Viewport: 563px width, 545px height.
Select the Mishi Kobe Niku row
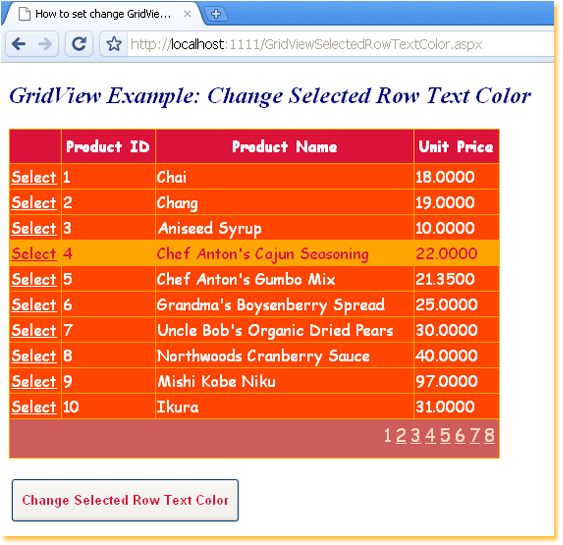click(x=34, y=381)
